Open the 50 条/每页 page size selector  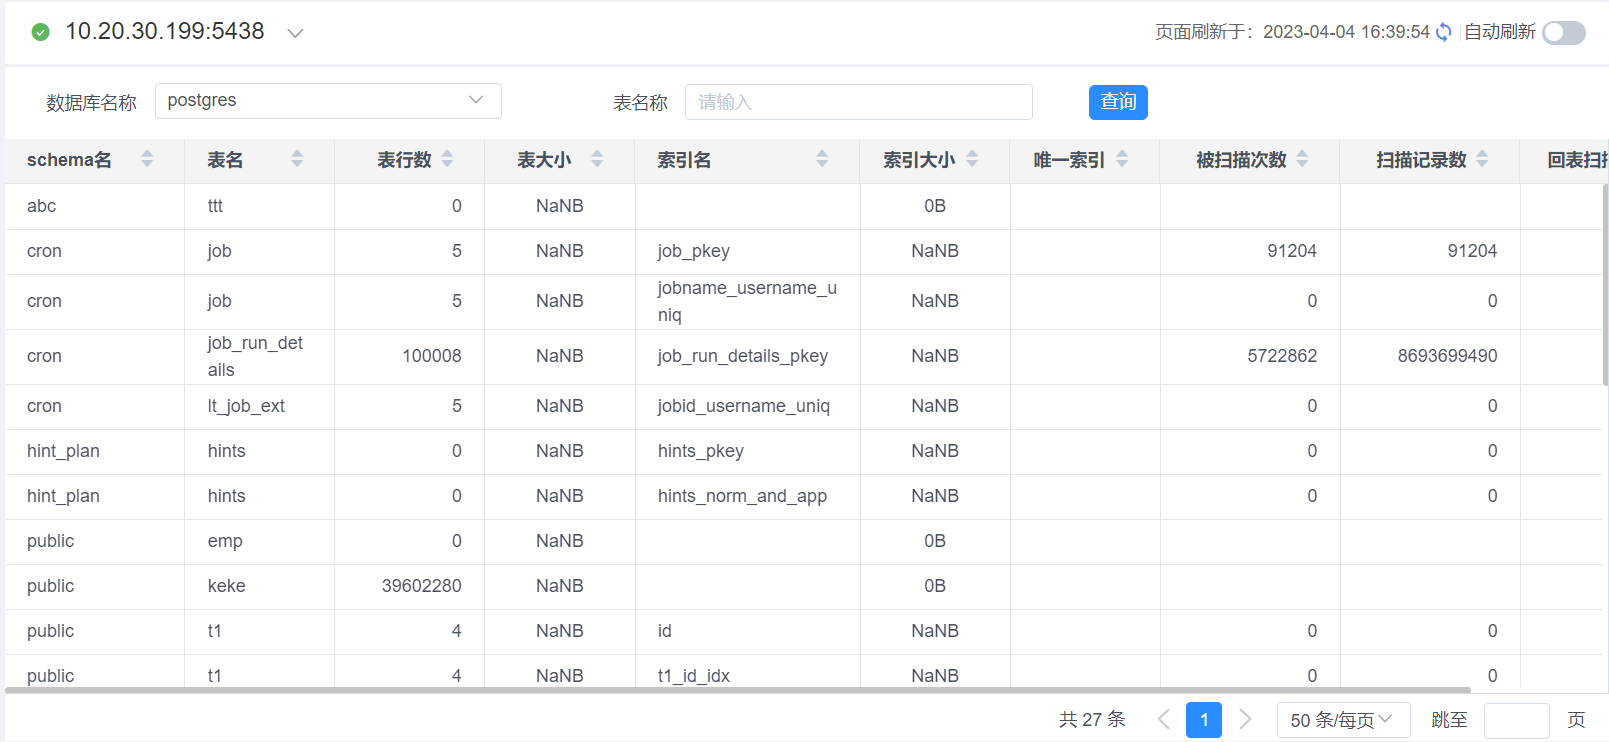tap(1342, 720)
